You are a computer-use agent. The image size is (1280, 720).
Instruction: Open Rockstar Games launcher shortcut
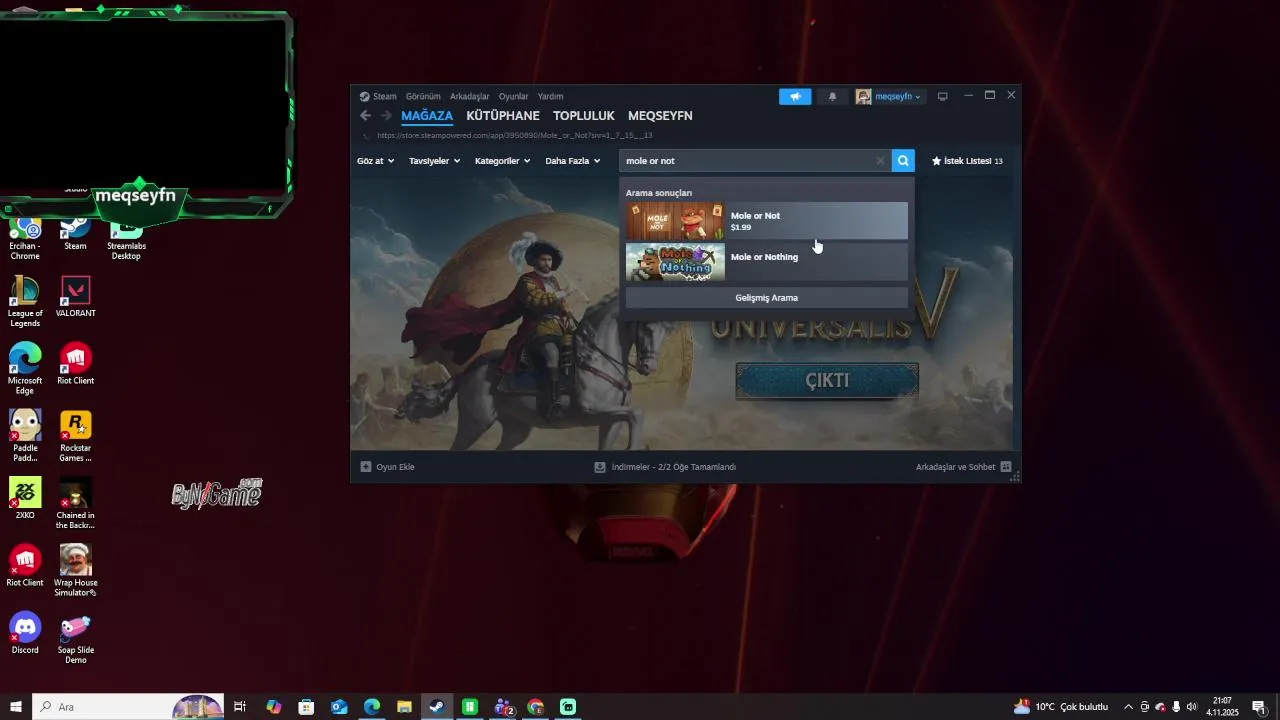[75, 436]
